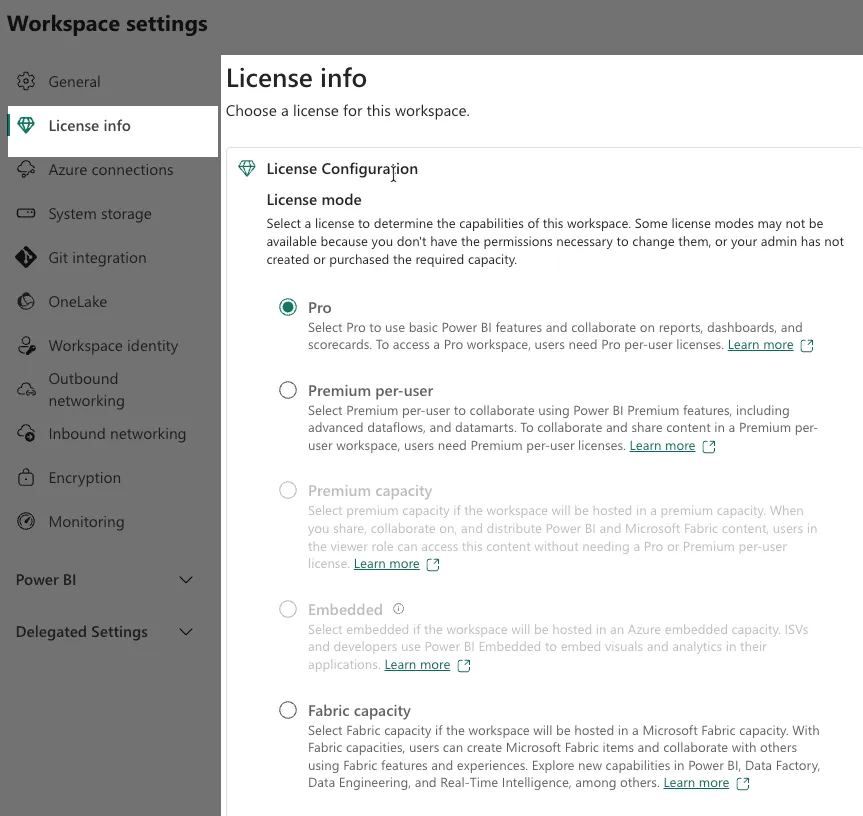Viewport: 863px width, 816px height.
Task: Click Learn more link under Fabric capacity
Action: pyautogui.click(x=696, y=783)
